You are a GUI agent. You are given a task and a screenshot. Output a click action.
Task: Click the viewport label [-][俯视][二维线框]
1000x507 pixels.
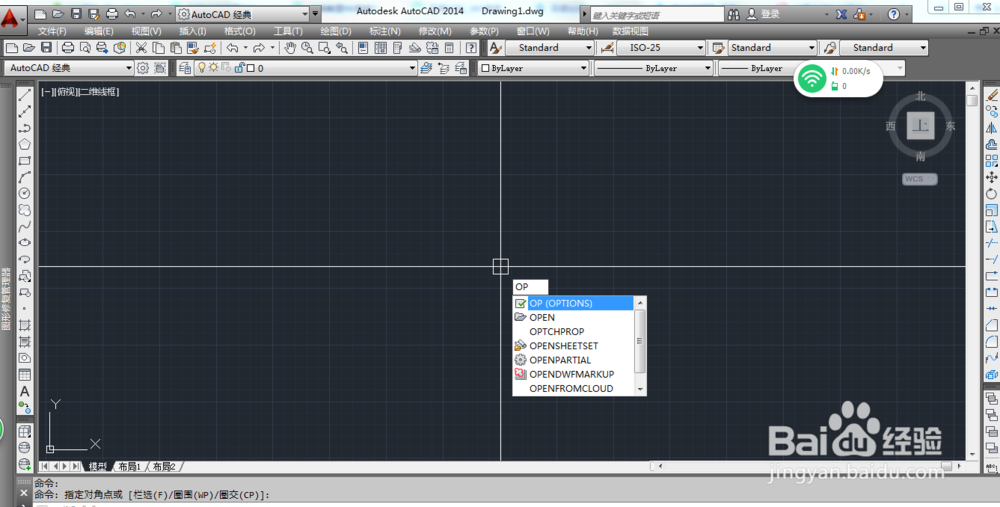[80, 92]
